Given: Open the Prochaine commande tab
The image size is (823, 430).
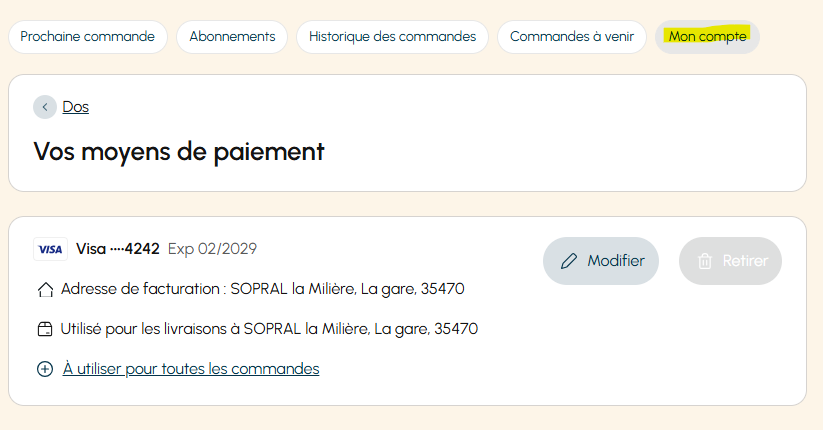Looking at the screenshot, I should coord(88,37).
